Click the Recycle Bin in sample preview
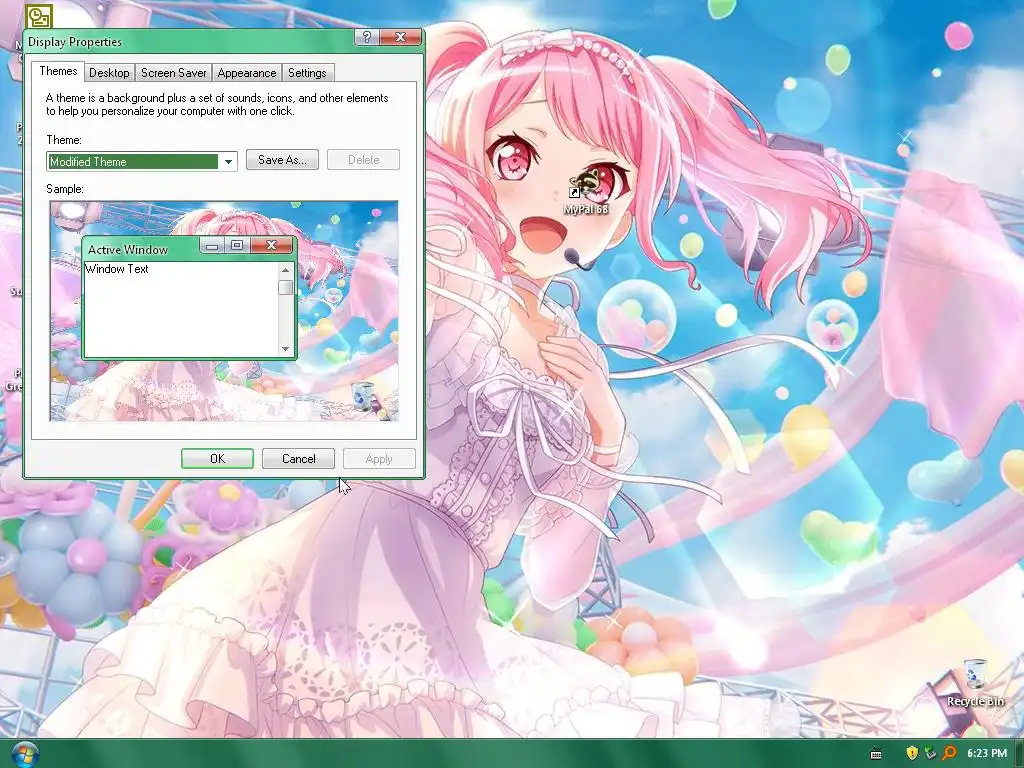 coord(362,397)
